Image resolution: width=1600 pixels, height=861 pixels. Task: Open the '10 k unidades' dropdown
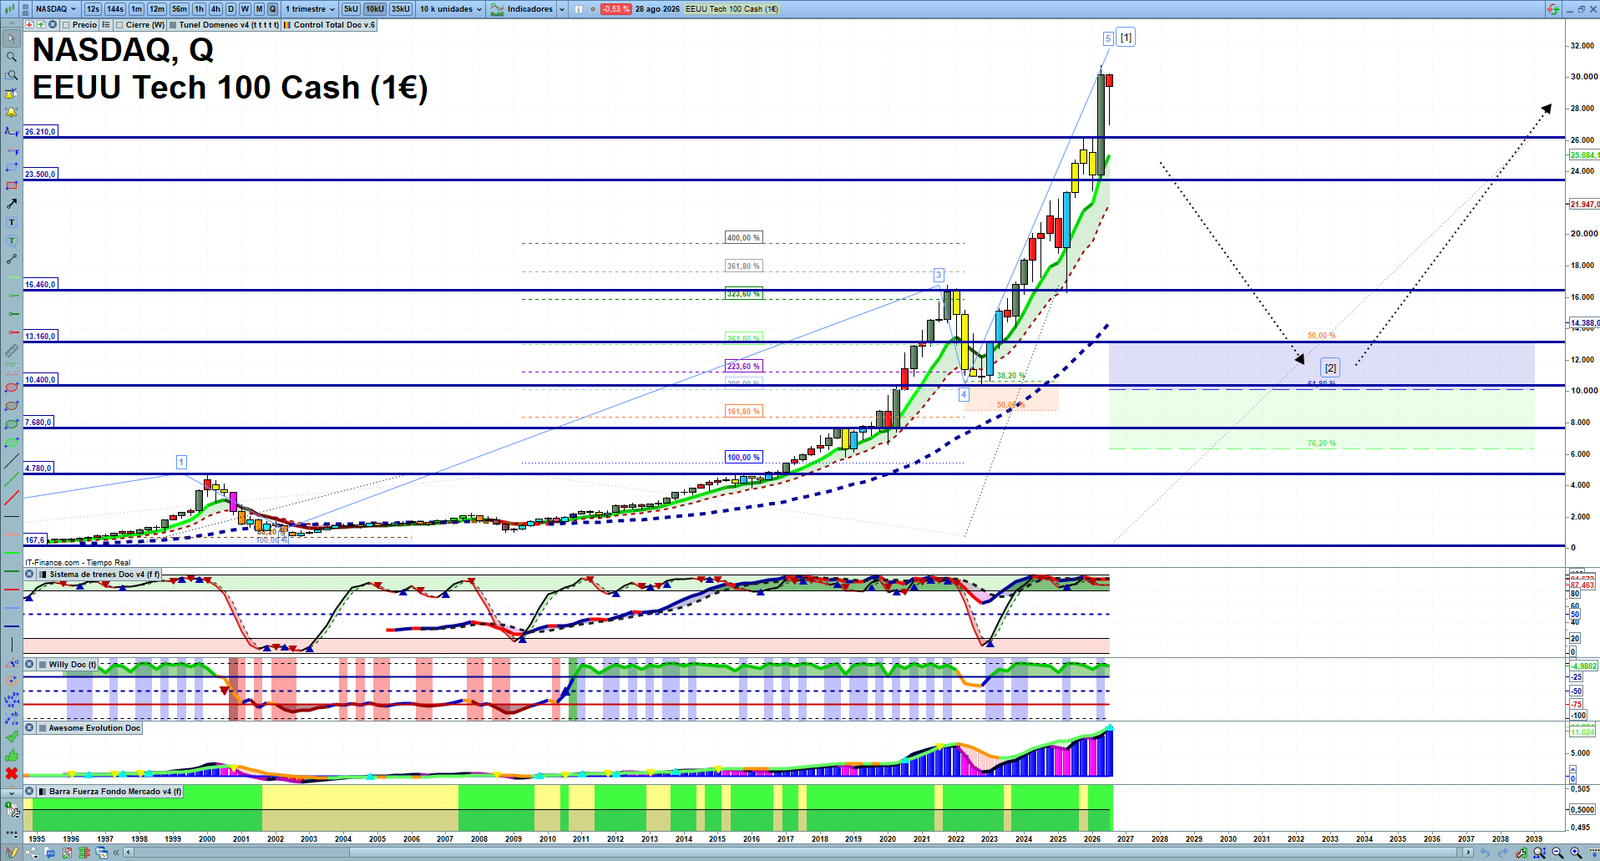click(x=450, y=9)
